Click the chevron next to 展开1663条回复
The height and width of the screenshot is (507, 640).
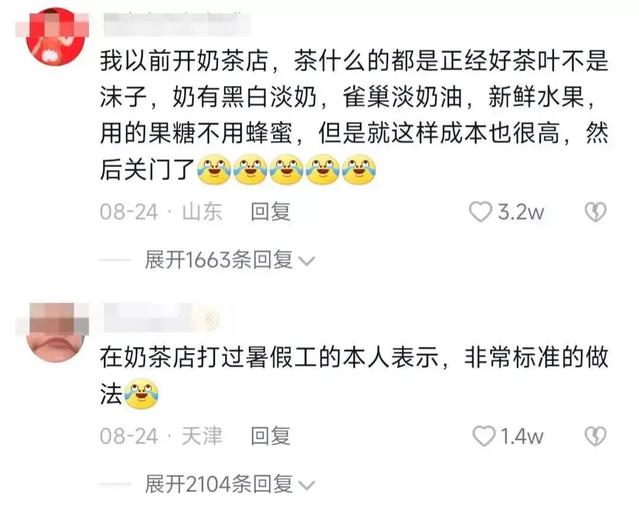pos(307,261)
